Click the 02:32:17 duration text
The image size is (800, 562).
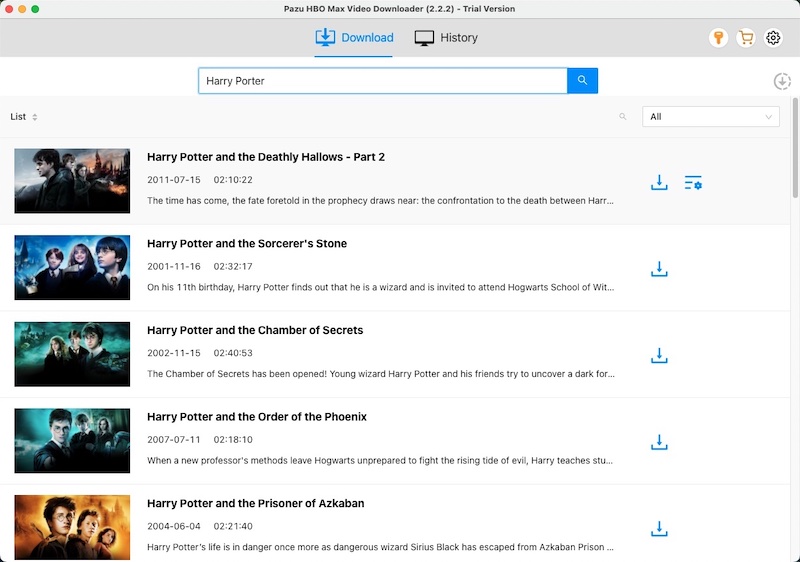(x=233, y=266)
